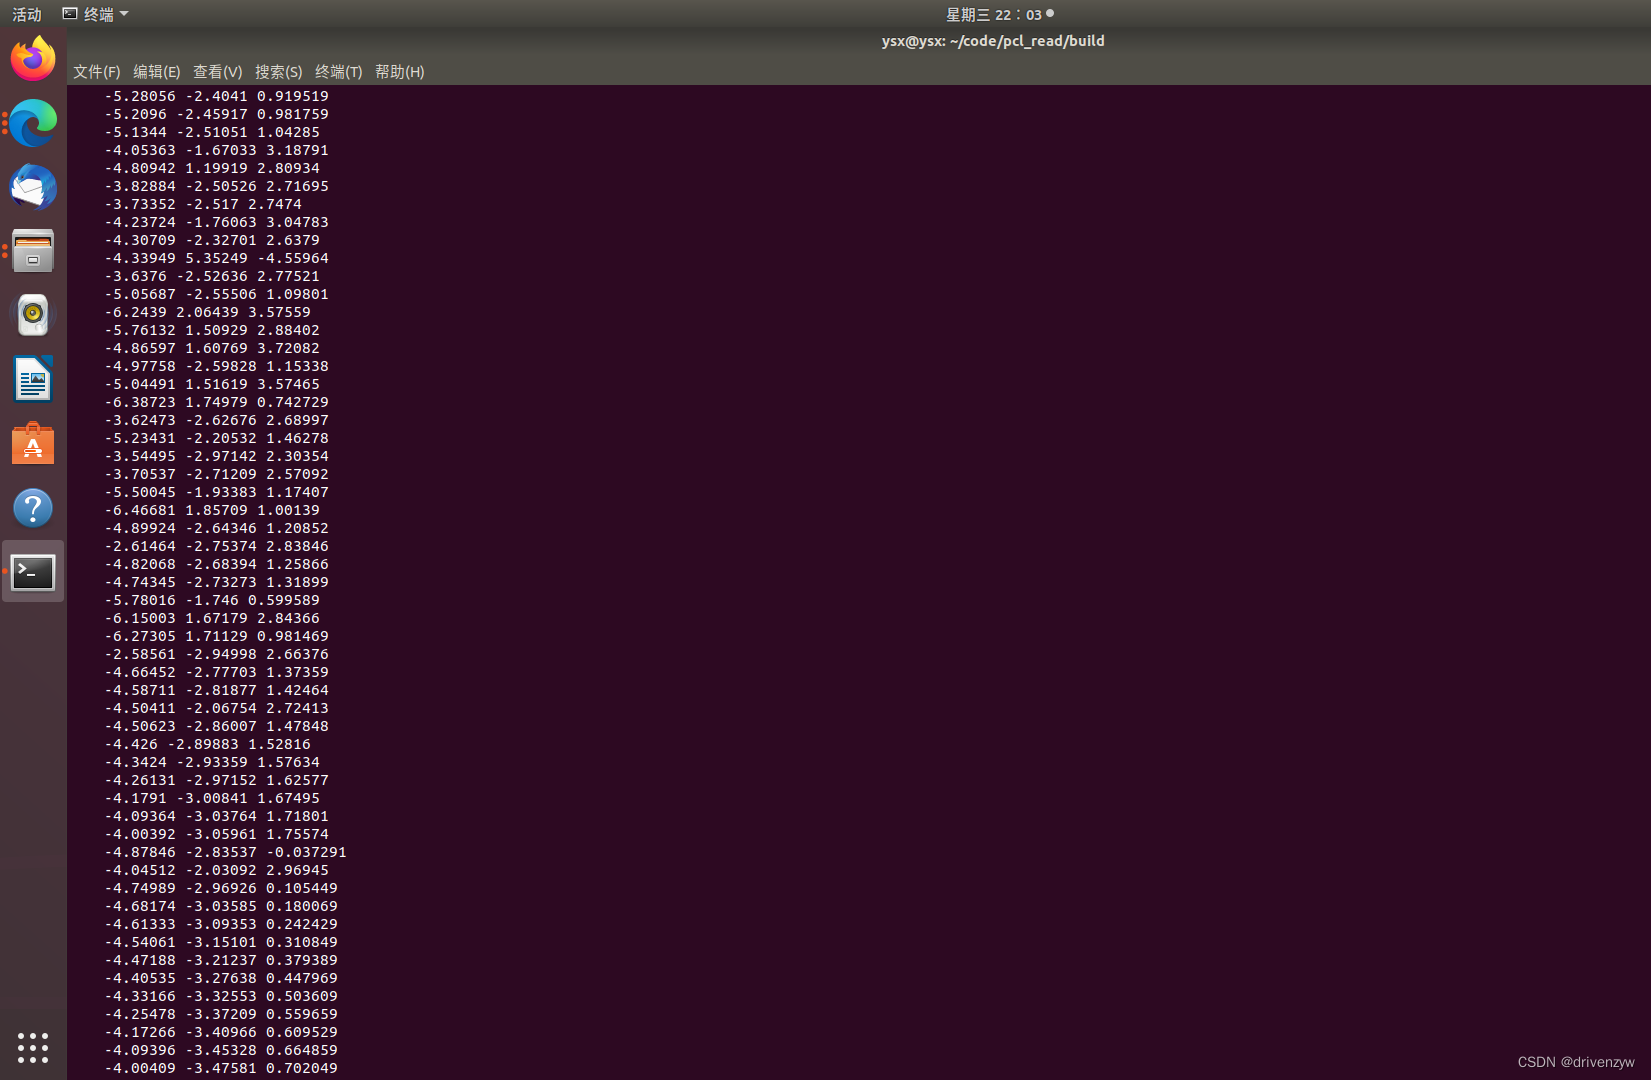This screenshot has width=1651, height=1080.
Task: Open LibreOffice Writer
Action: point(33,379)
